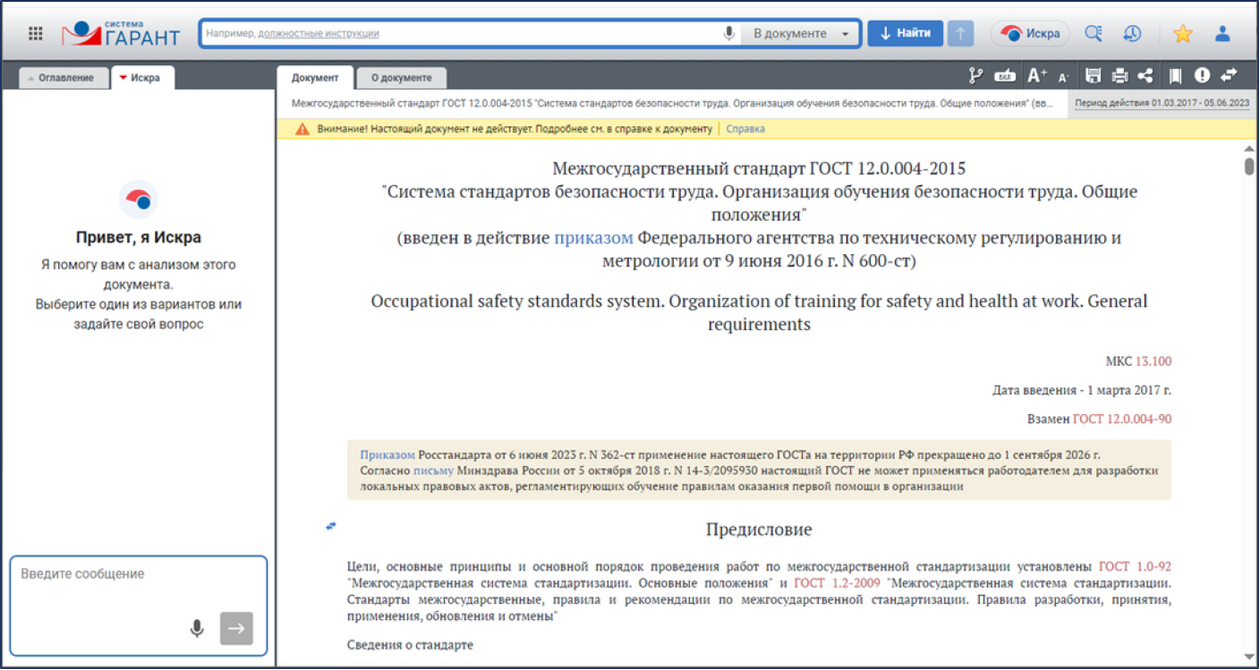Open the history clock icon
1260x670 pixels.
tap(1132, 33)
